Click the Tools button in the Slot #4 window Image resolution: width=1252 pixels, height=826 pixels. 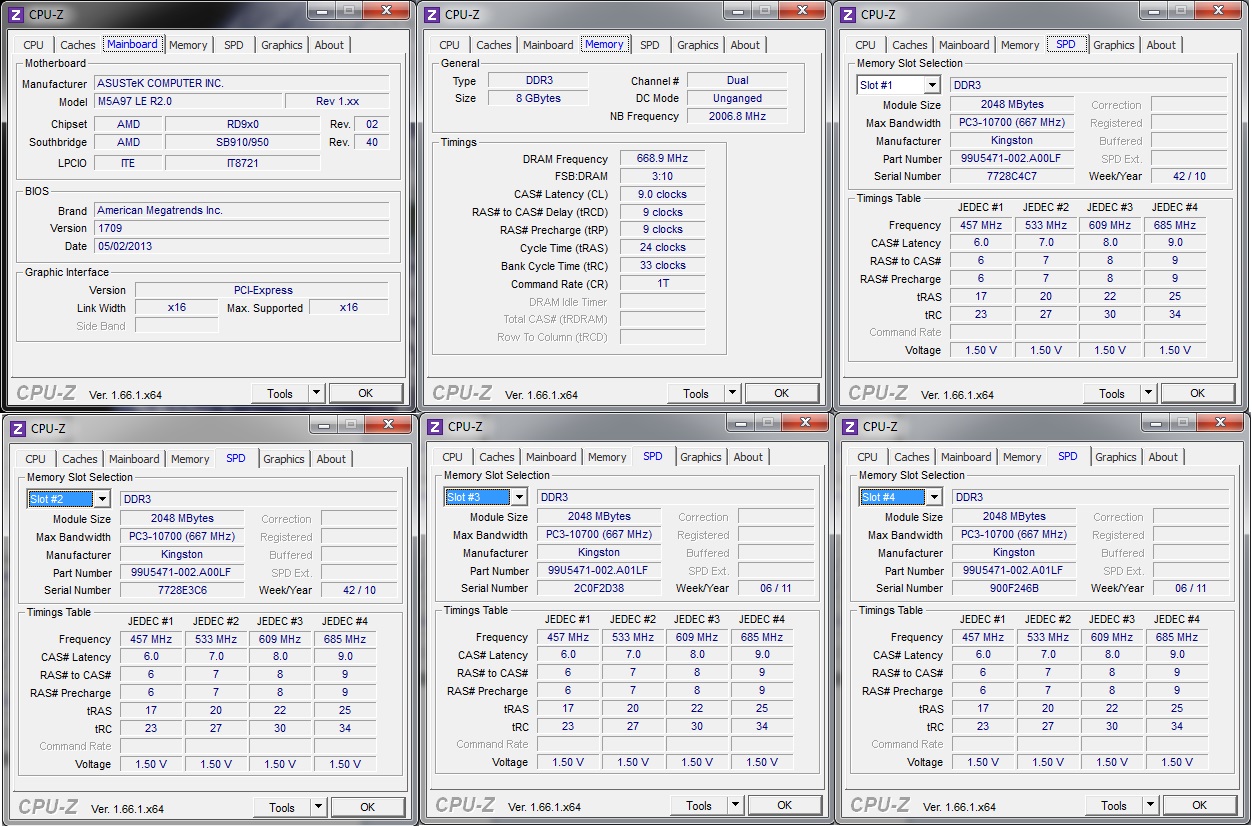[1114, 805]
